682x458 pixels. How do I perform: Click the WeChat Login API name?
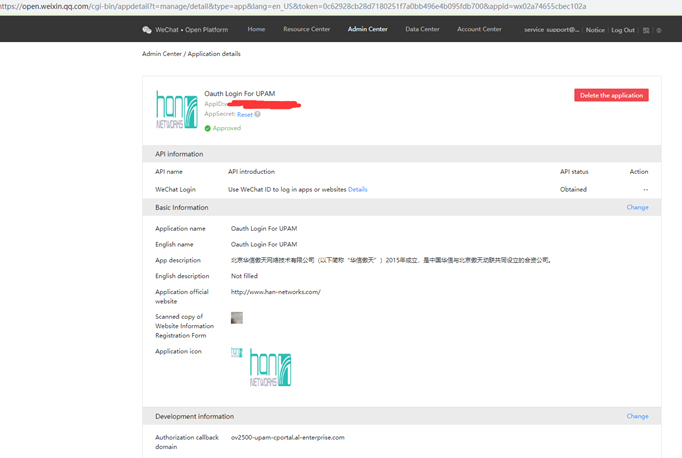[175, 190]
